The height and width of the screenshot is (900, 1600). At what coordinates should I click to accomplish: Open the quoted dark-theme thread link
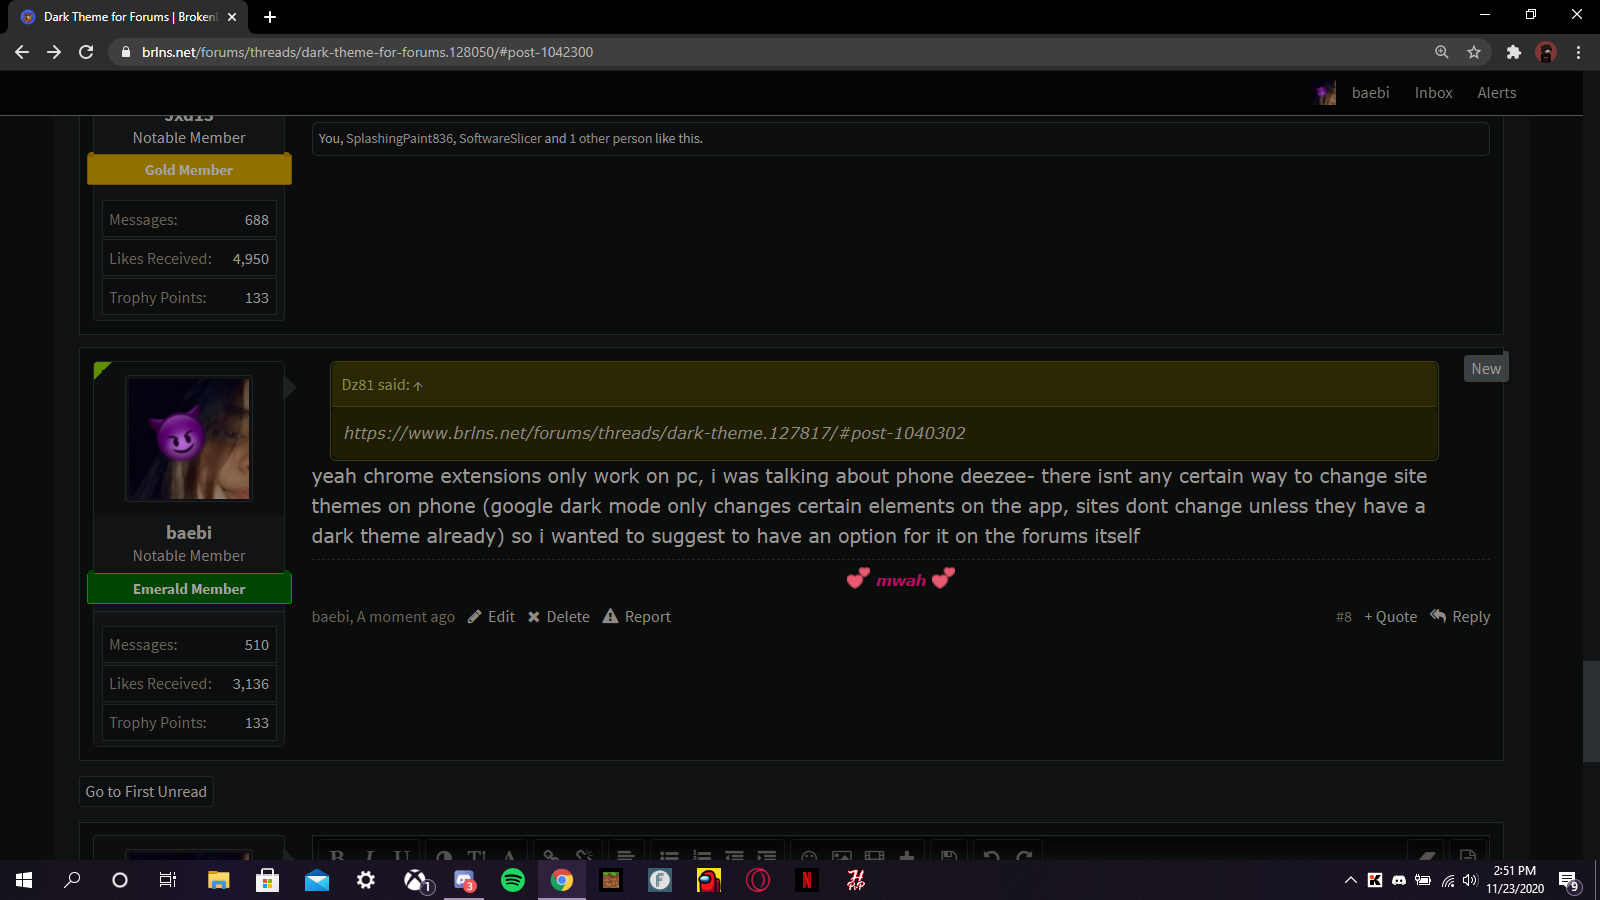pos(654,433)
